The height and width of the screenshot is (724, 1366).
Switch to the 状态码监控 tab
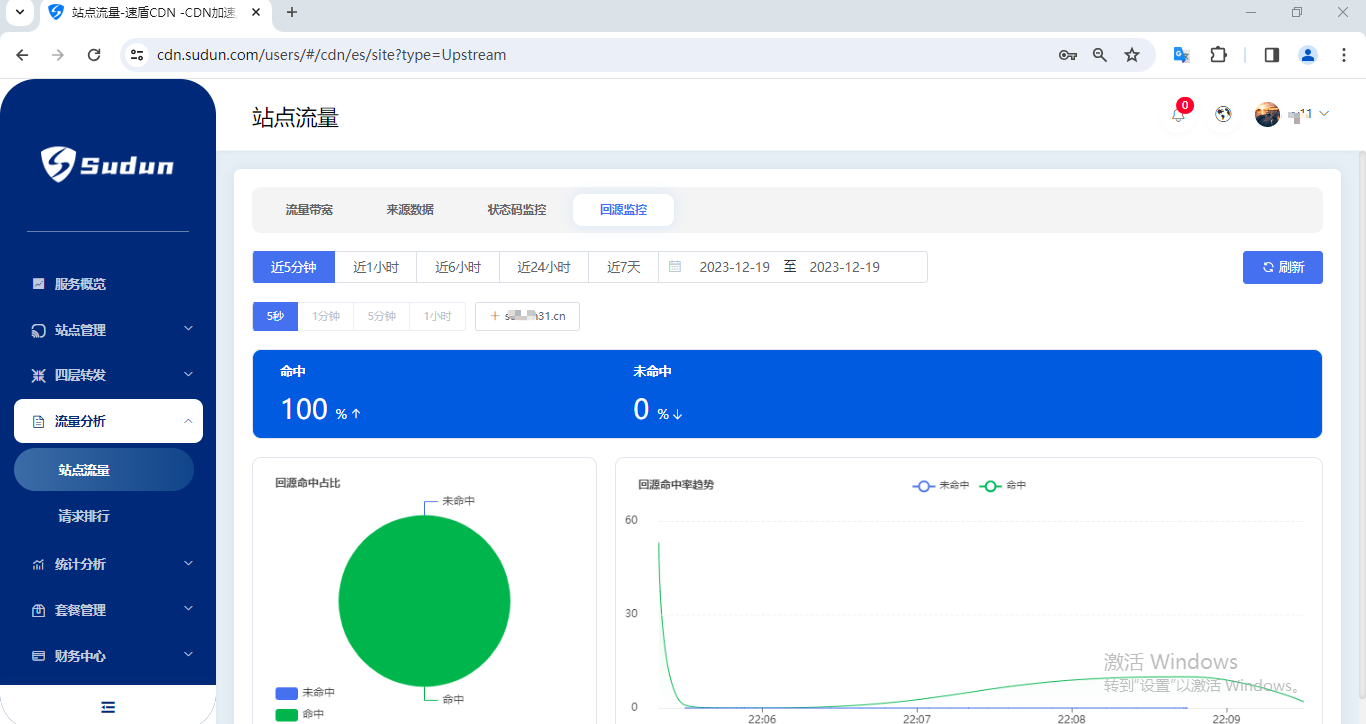517,210
